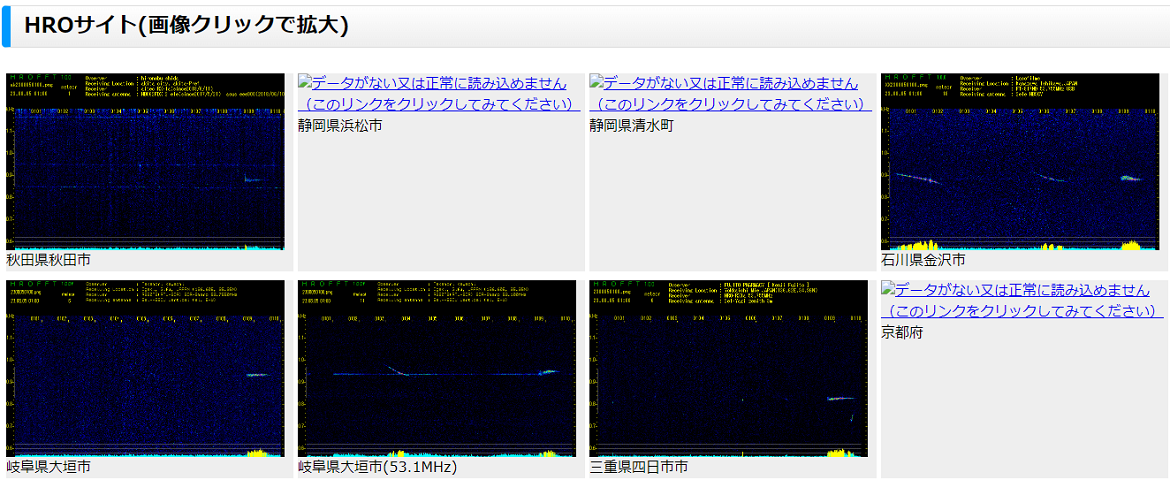Click the 三重県四日市市 caption text

tap(639, 467)
